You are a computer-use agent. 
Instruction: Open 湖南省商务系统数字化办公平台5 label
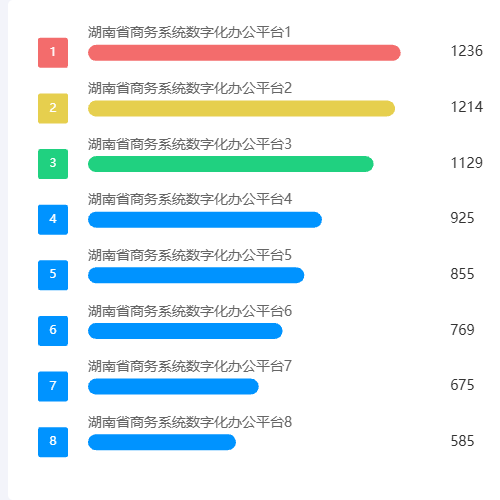point(190,255)
